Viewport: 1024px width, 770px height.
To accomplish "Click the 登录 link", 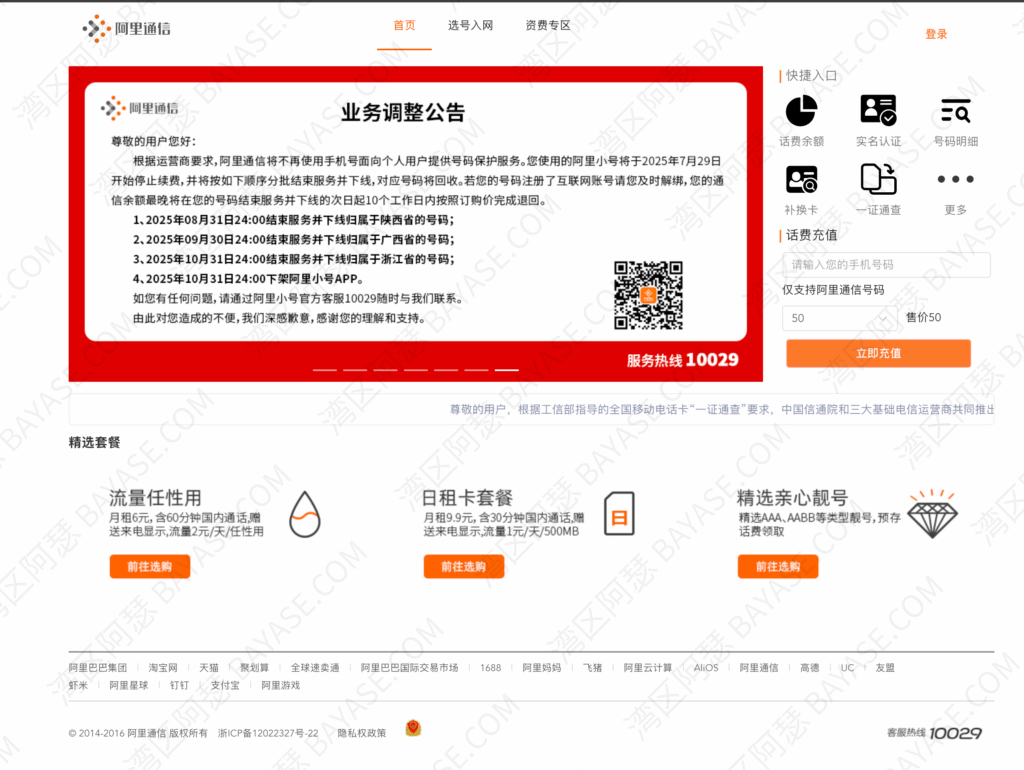I will [x=936, y=34].
